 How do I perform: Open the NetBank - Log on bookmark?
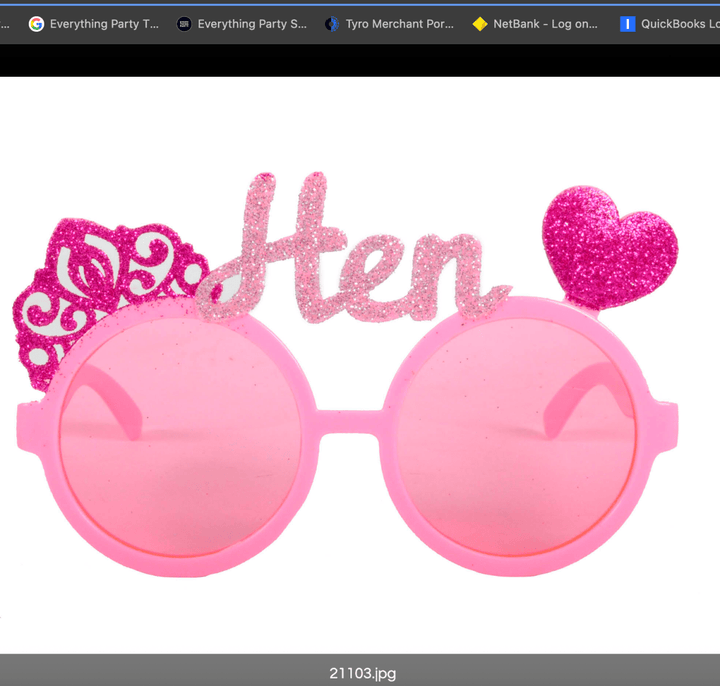coord(545,24)
